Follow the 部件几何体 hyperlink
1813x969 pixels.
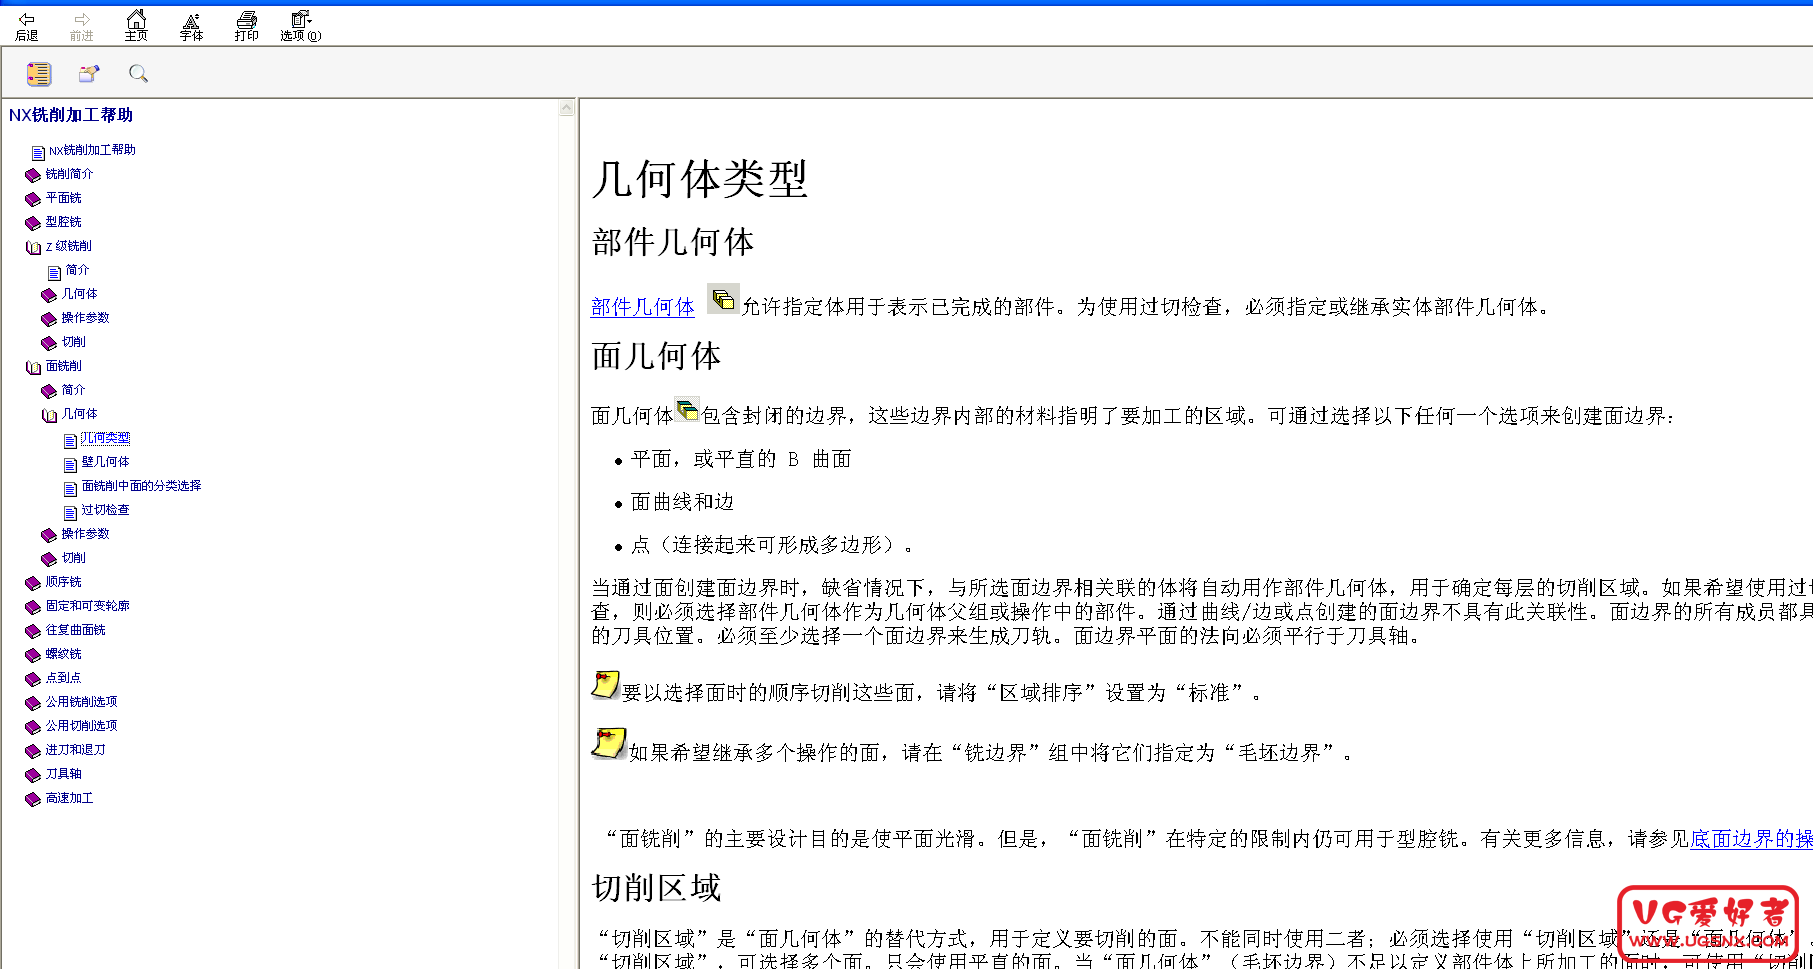click(x=642, y=307)
